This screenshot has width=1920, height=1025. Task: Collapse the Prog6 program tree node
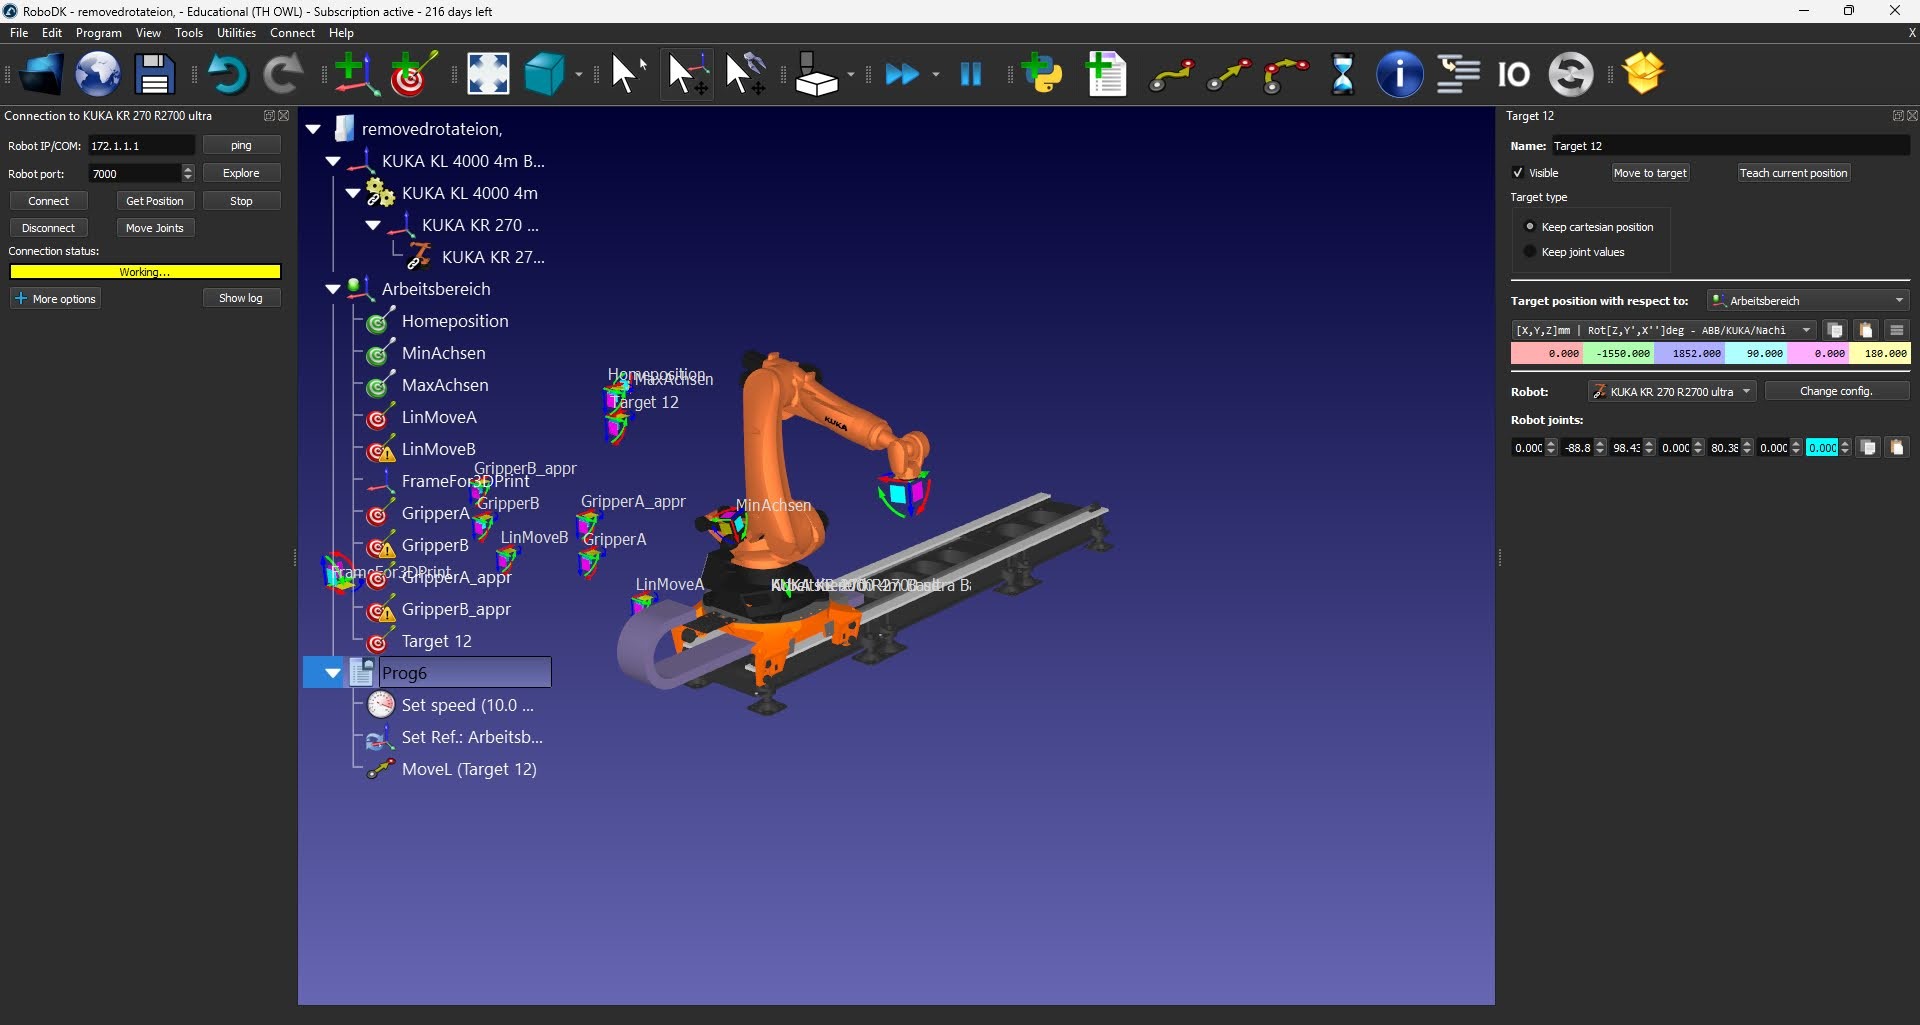332,673
